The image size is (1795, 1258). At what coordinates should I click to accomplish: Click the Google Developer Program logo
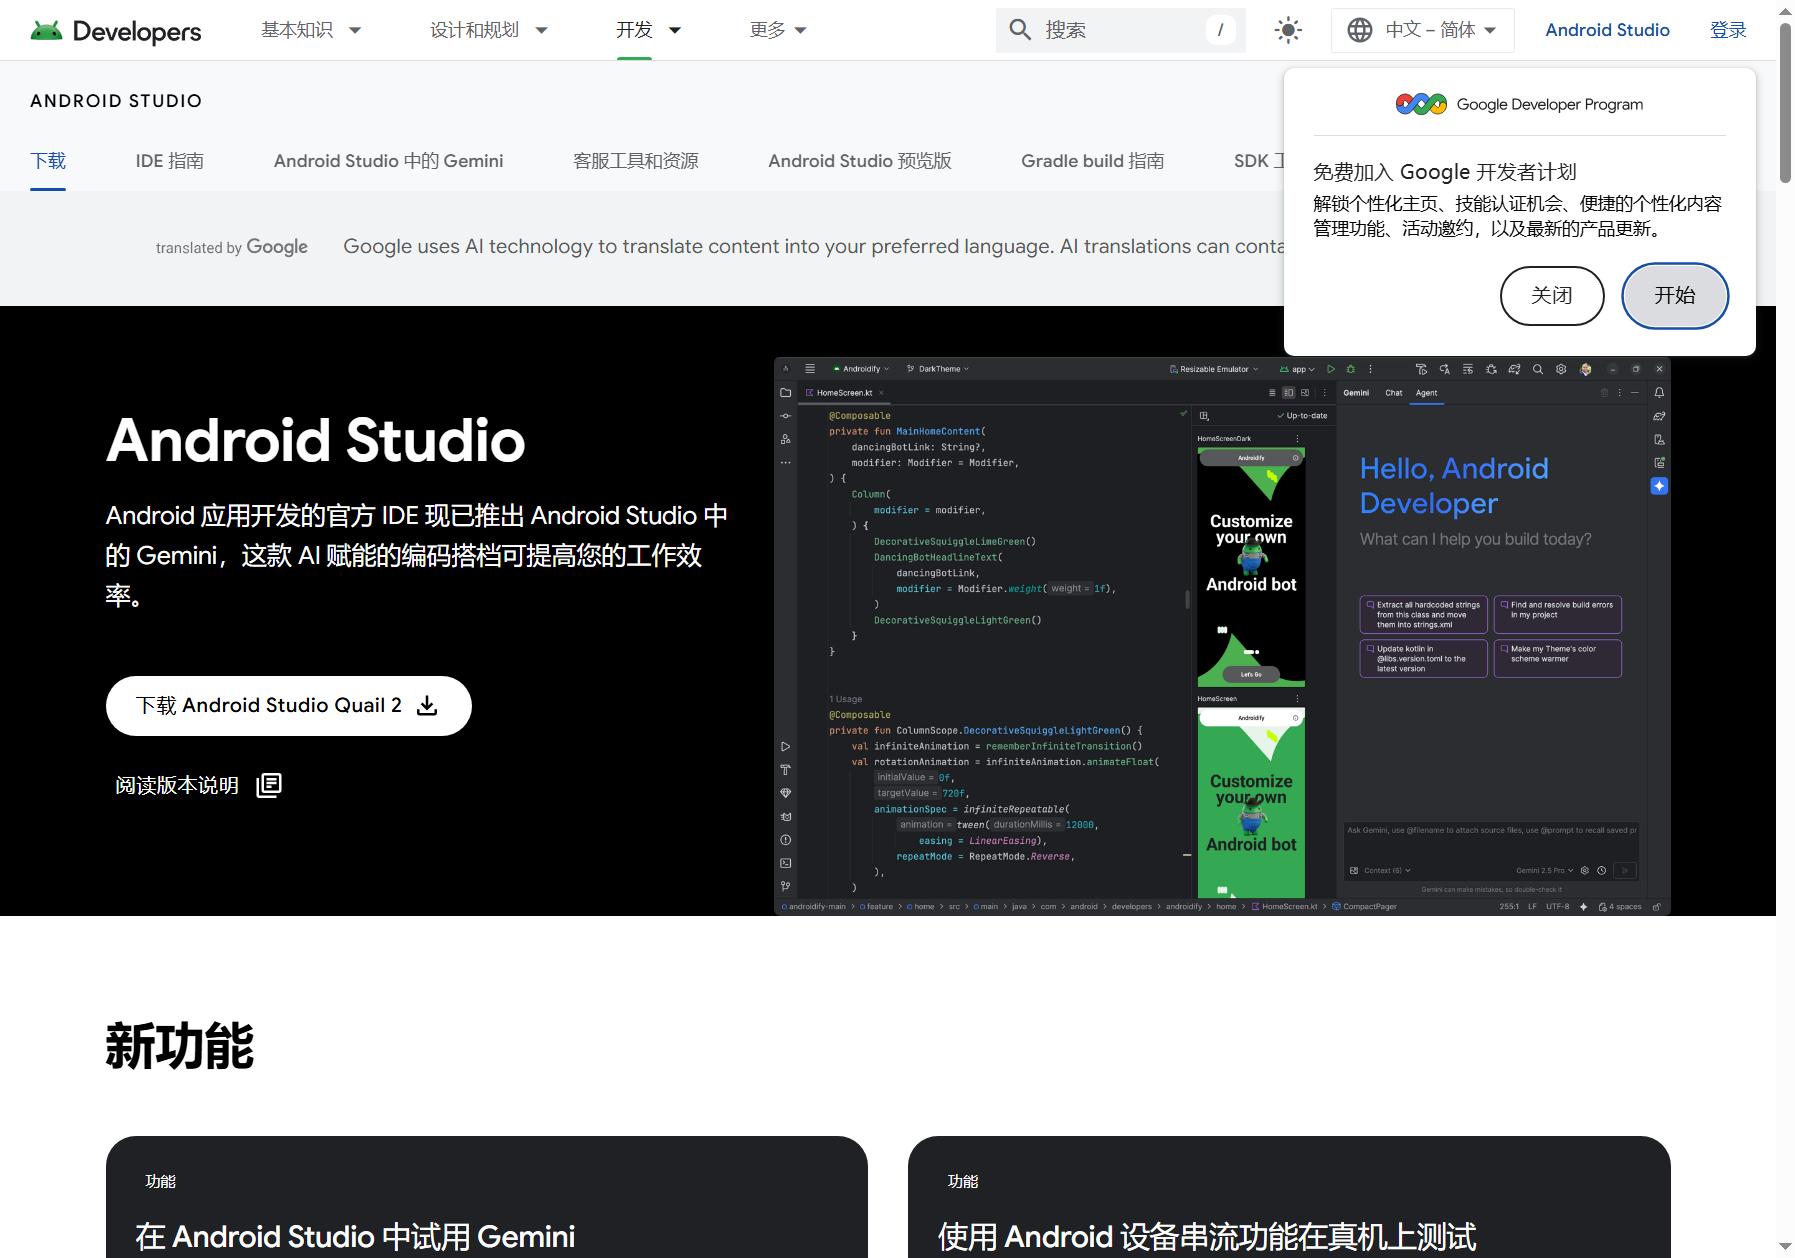[1421, 104]
